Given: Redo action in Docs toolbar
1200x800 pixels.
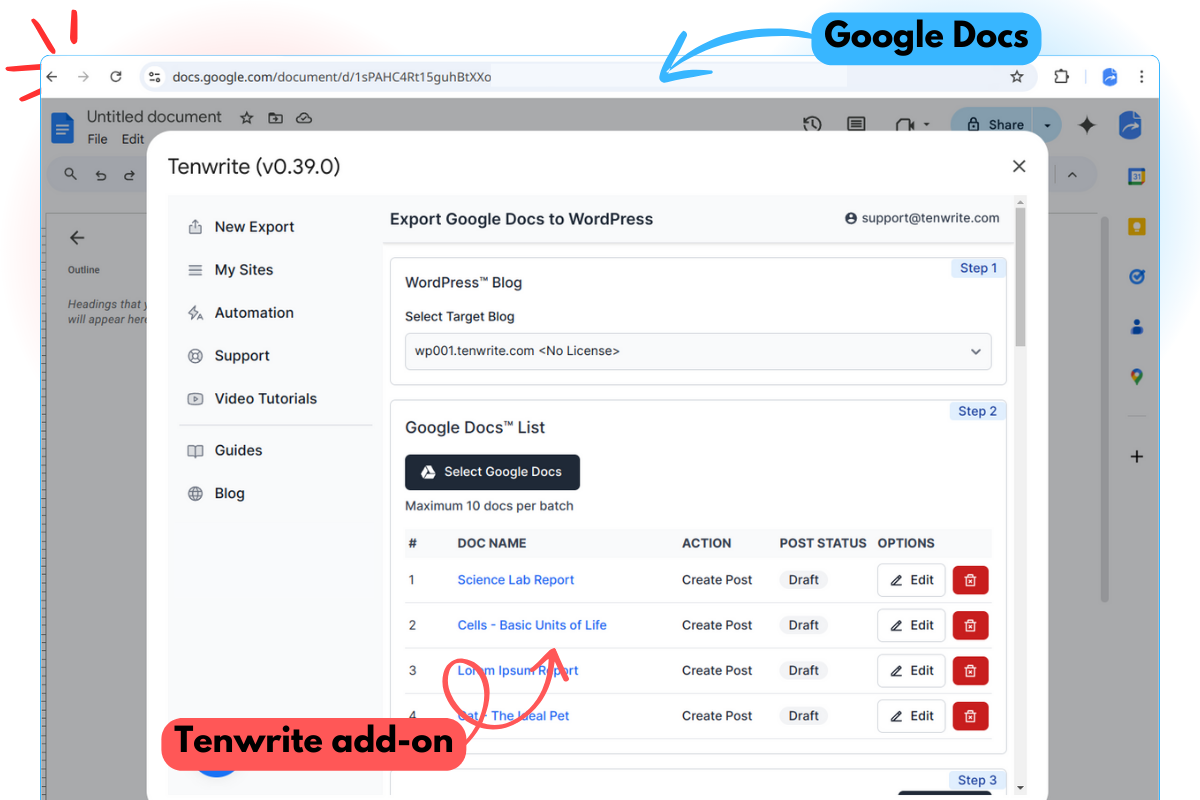Looking at the screenshot, I should click(x=129, y=175).
